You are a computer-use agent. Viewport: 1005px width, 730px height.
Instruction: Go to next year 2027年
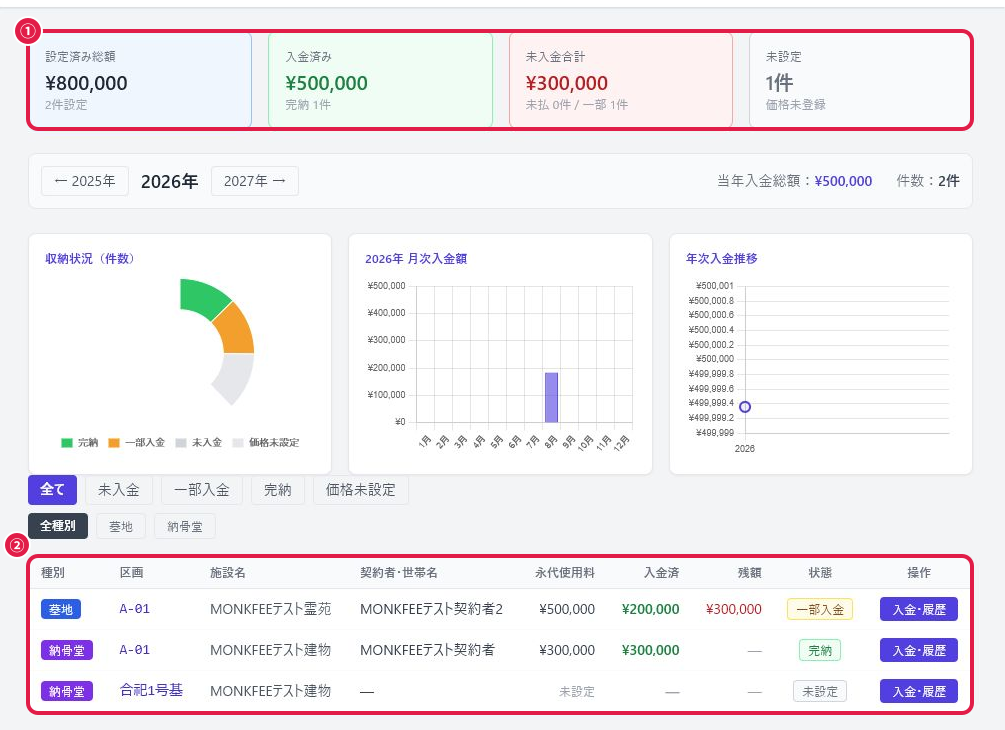pyautogui.click(x=254, y=181)
